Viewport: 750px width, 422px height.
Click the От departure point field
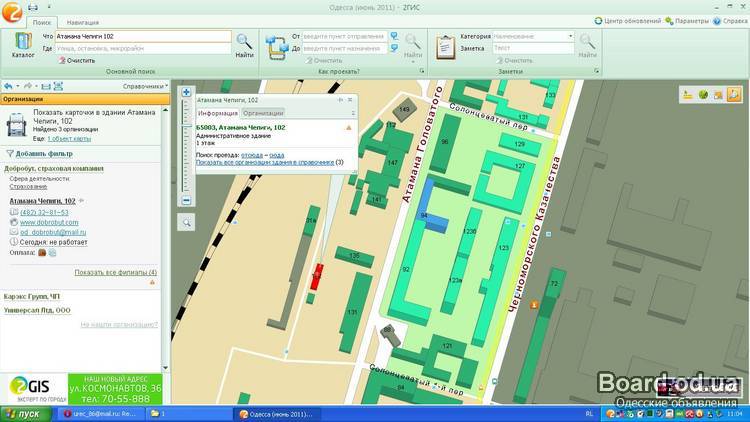click(344, 36)
